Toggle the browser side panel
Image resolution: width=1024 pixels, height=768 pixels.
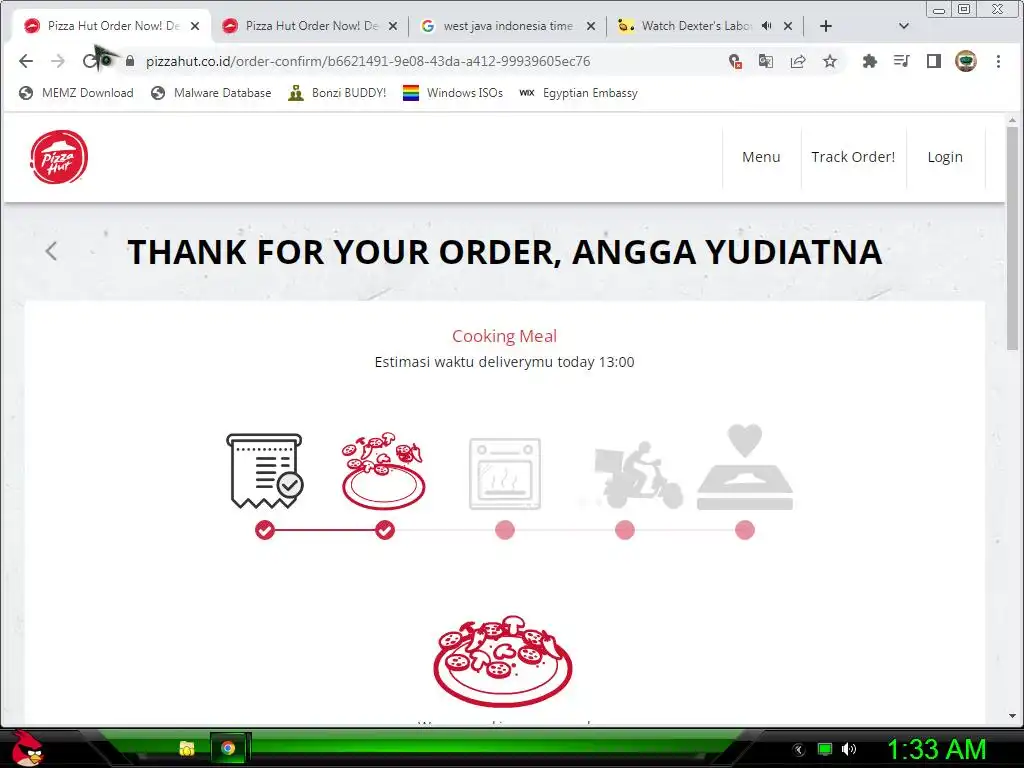coord(933,61)
